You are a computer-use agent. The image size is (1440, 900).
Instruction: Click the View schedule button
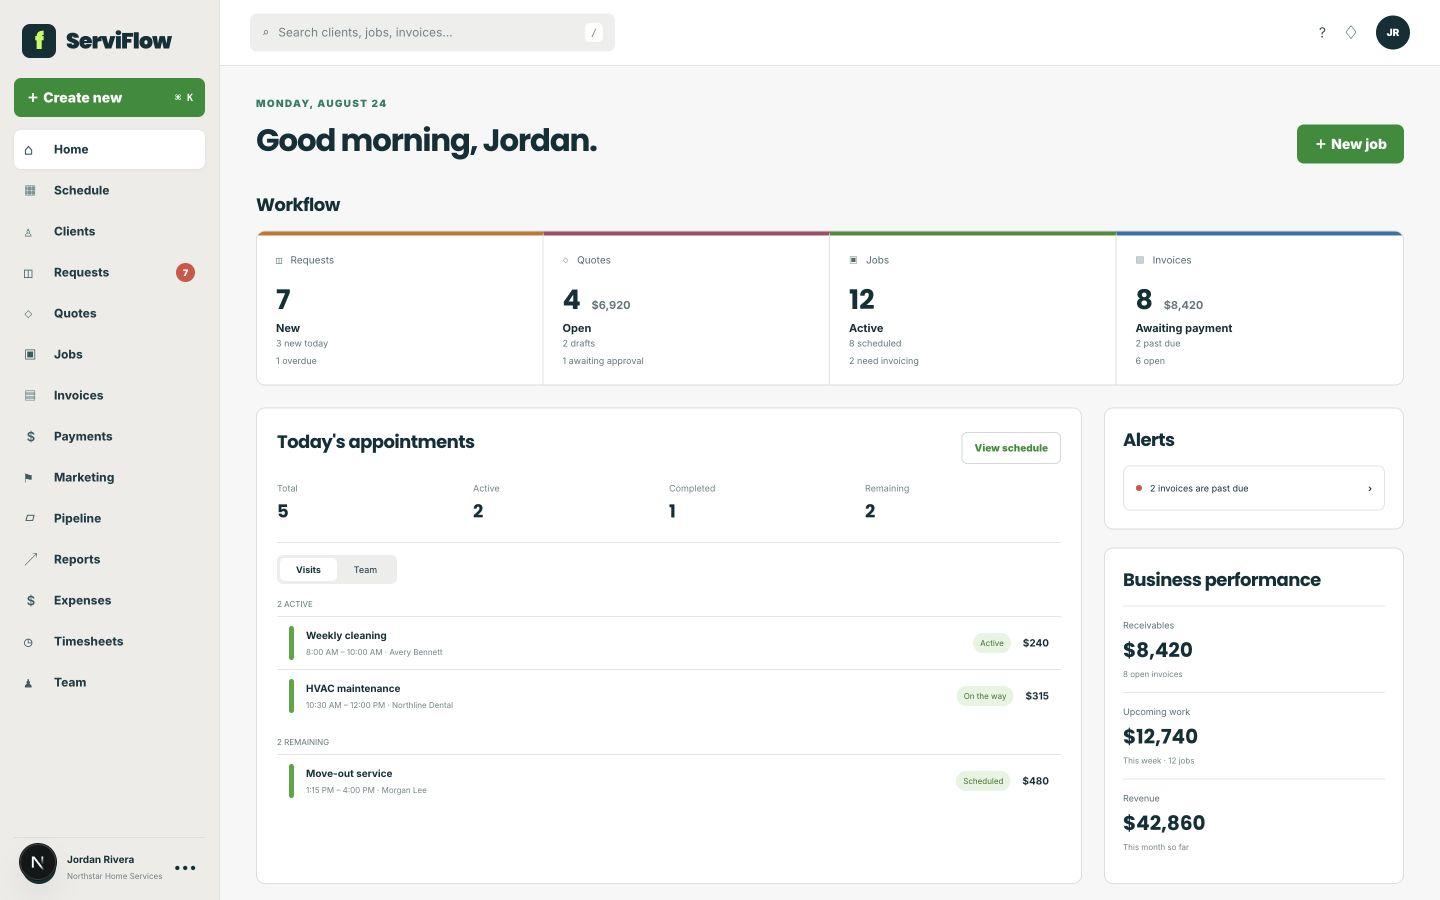tap(1011, 448)
